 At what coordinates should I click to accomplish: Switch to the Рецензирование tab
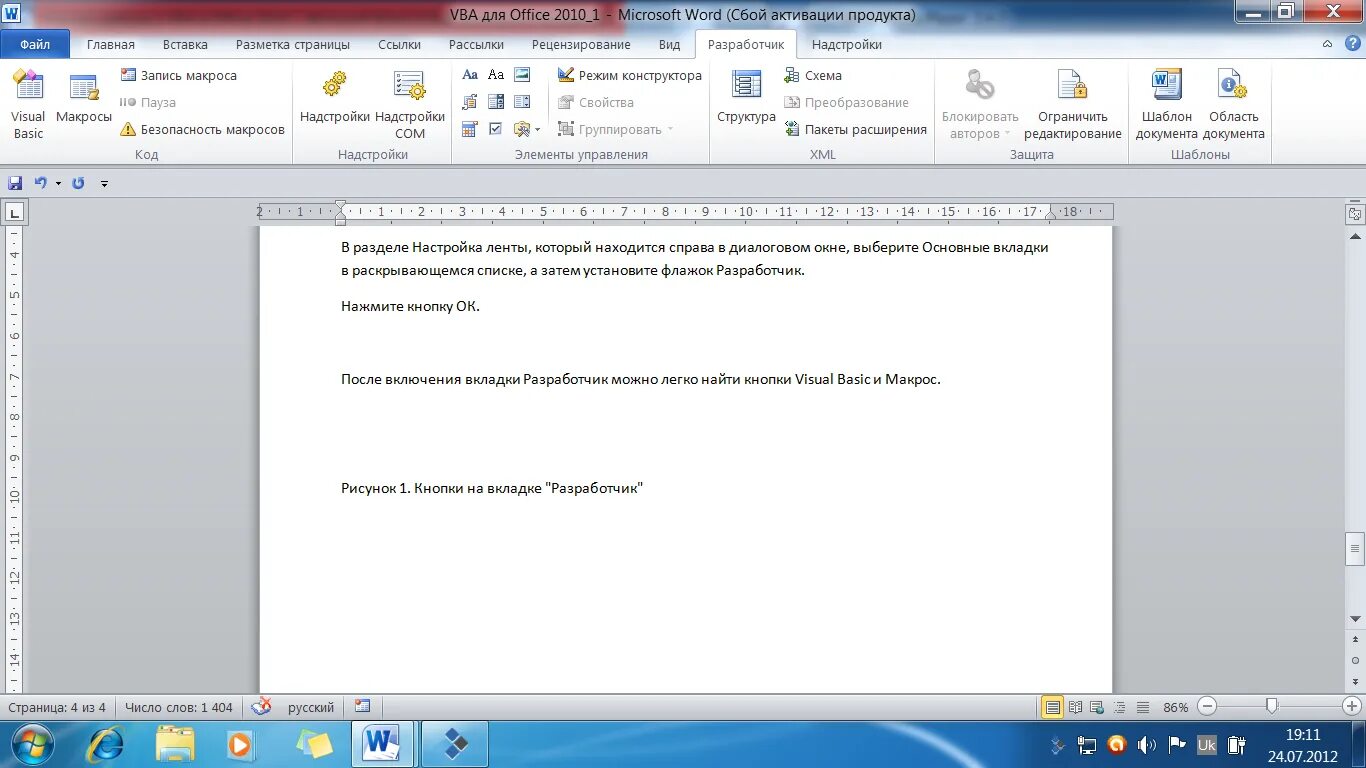coord(581,44)
